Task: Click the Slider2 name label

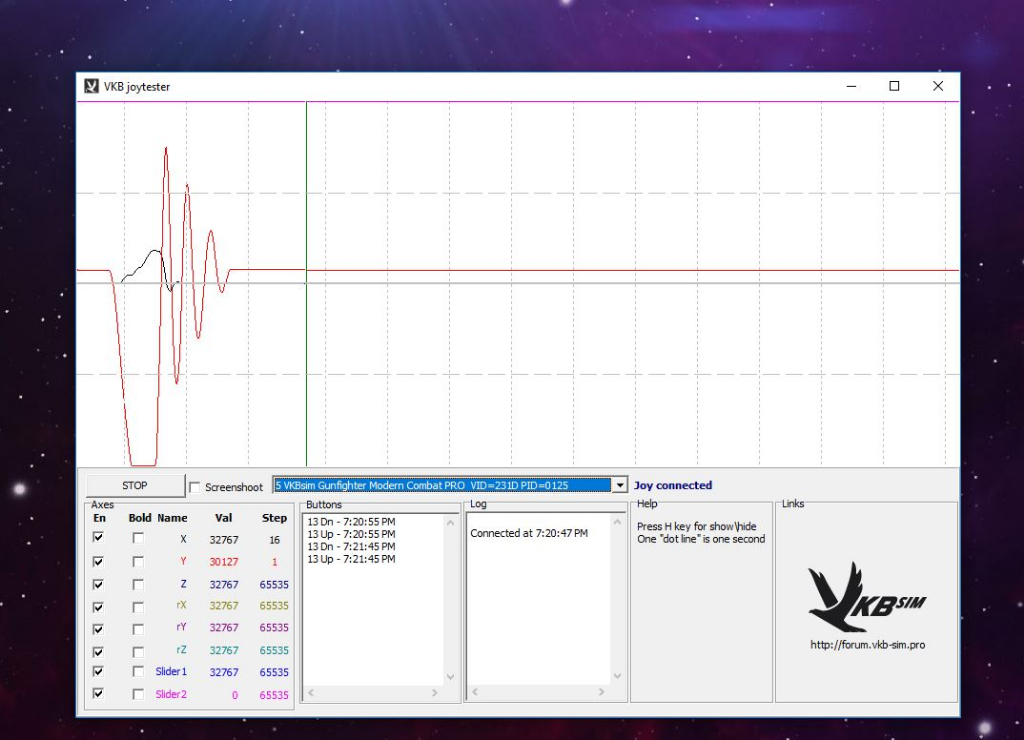Action: [x=171, y=694]
